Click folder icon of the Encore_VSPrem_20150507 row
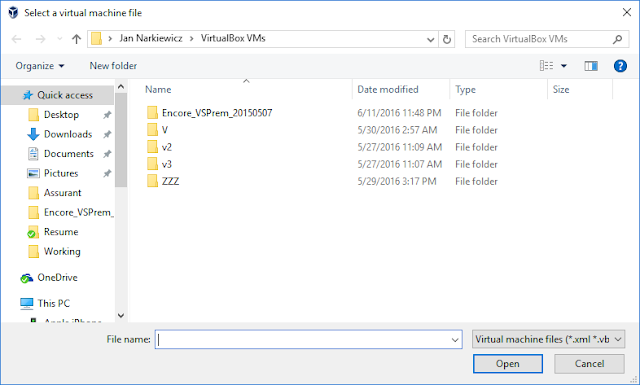The image size is (640, 385). pyautogui.click(x=152, y=113)
